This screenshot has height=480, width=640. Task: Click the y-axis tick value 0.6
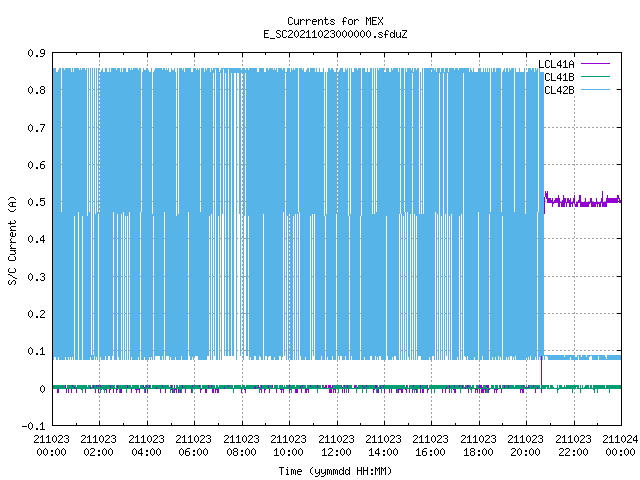point(36,165)
